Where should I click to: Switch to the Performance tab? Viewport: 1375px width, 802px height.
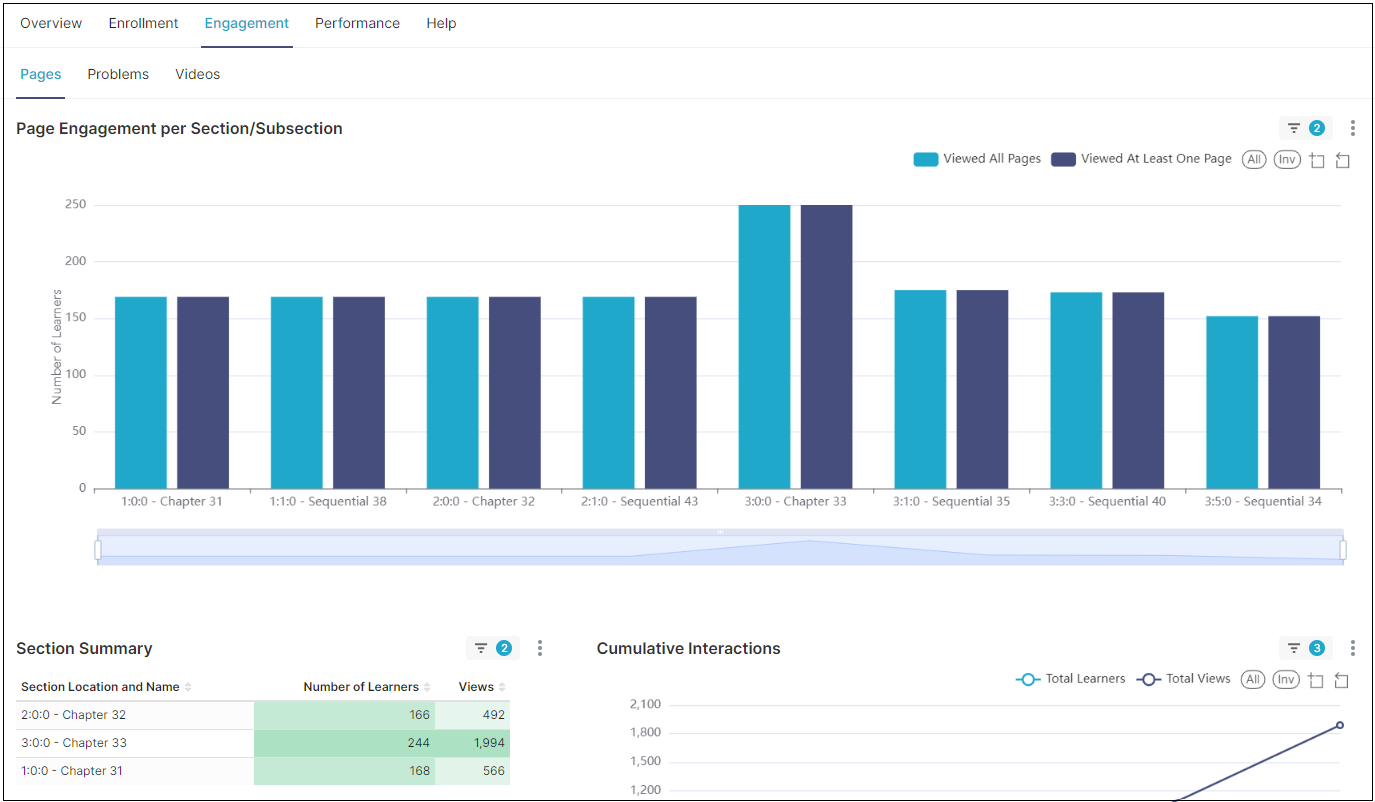click(x=357, y=23)
